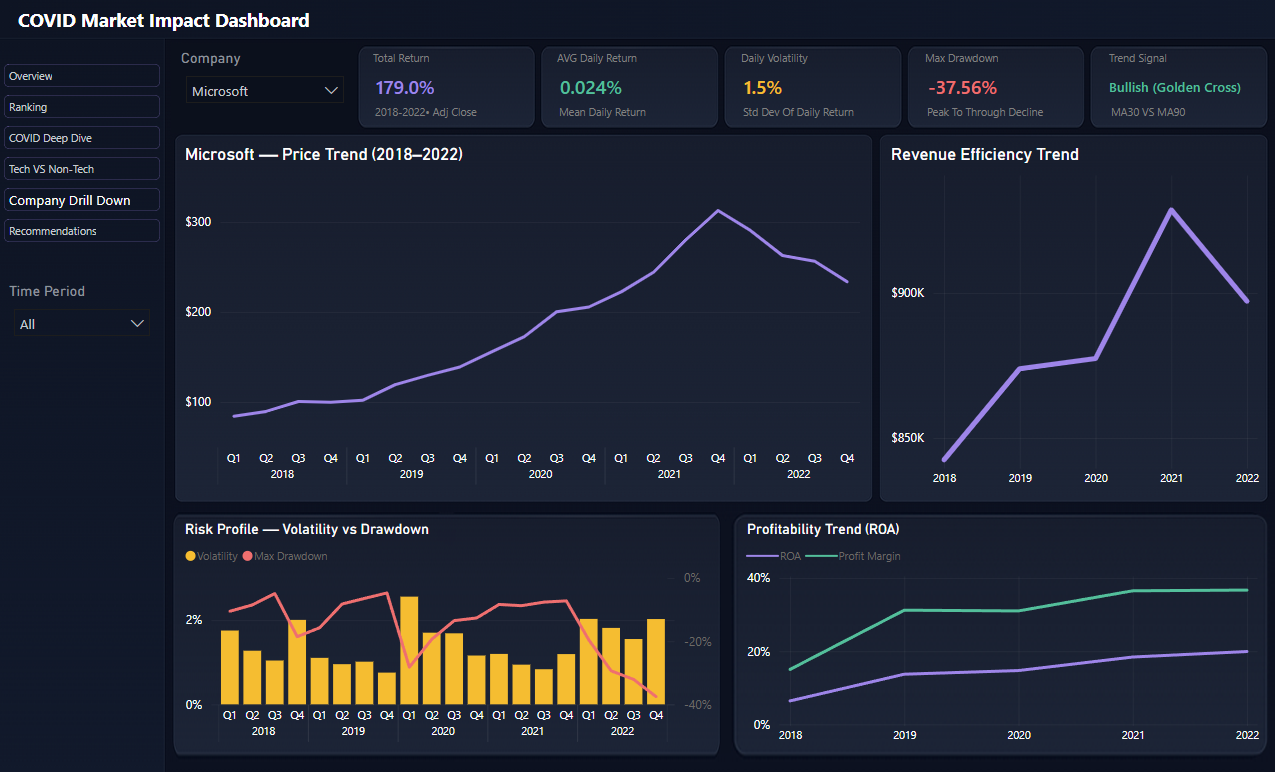Viewport: 1275px width, 772px height.
Task: Open COVID Deep Dive page
Action: pyautogui.click(x=82, y=138)
